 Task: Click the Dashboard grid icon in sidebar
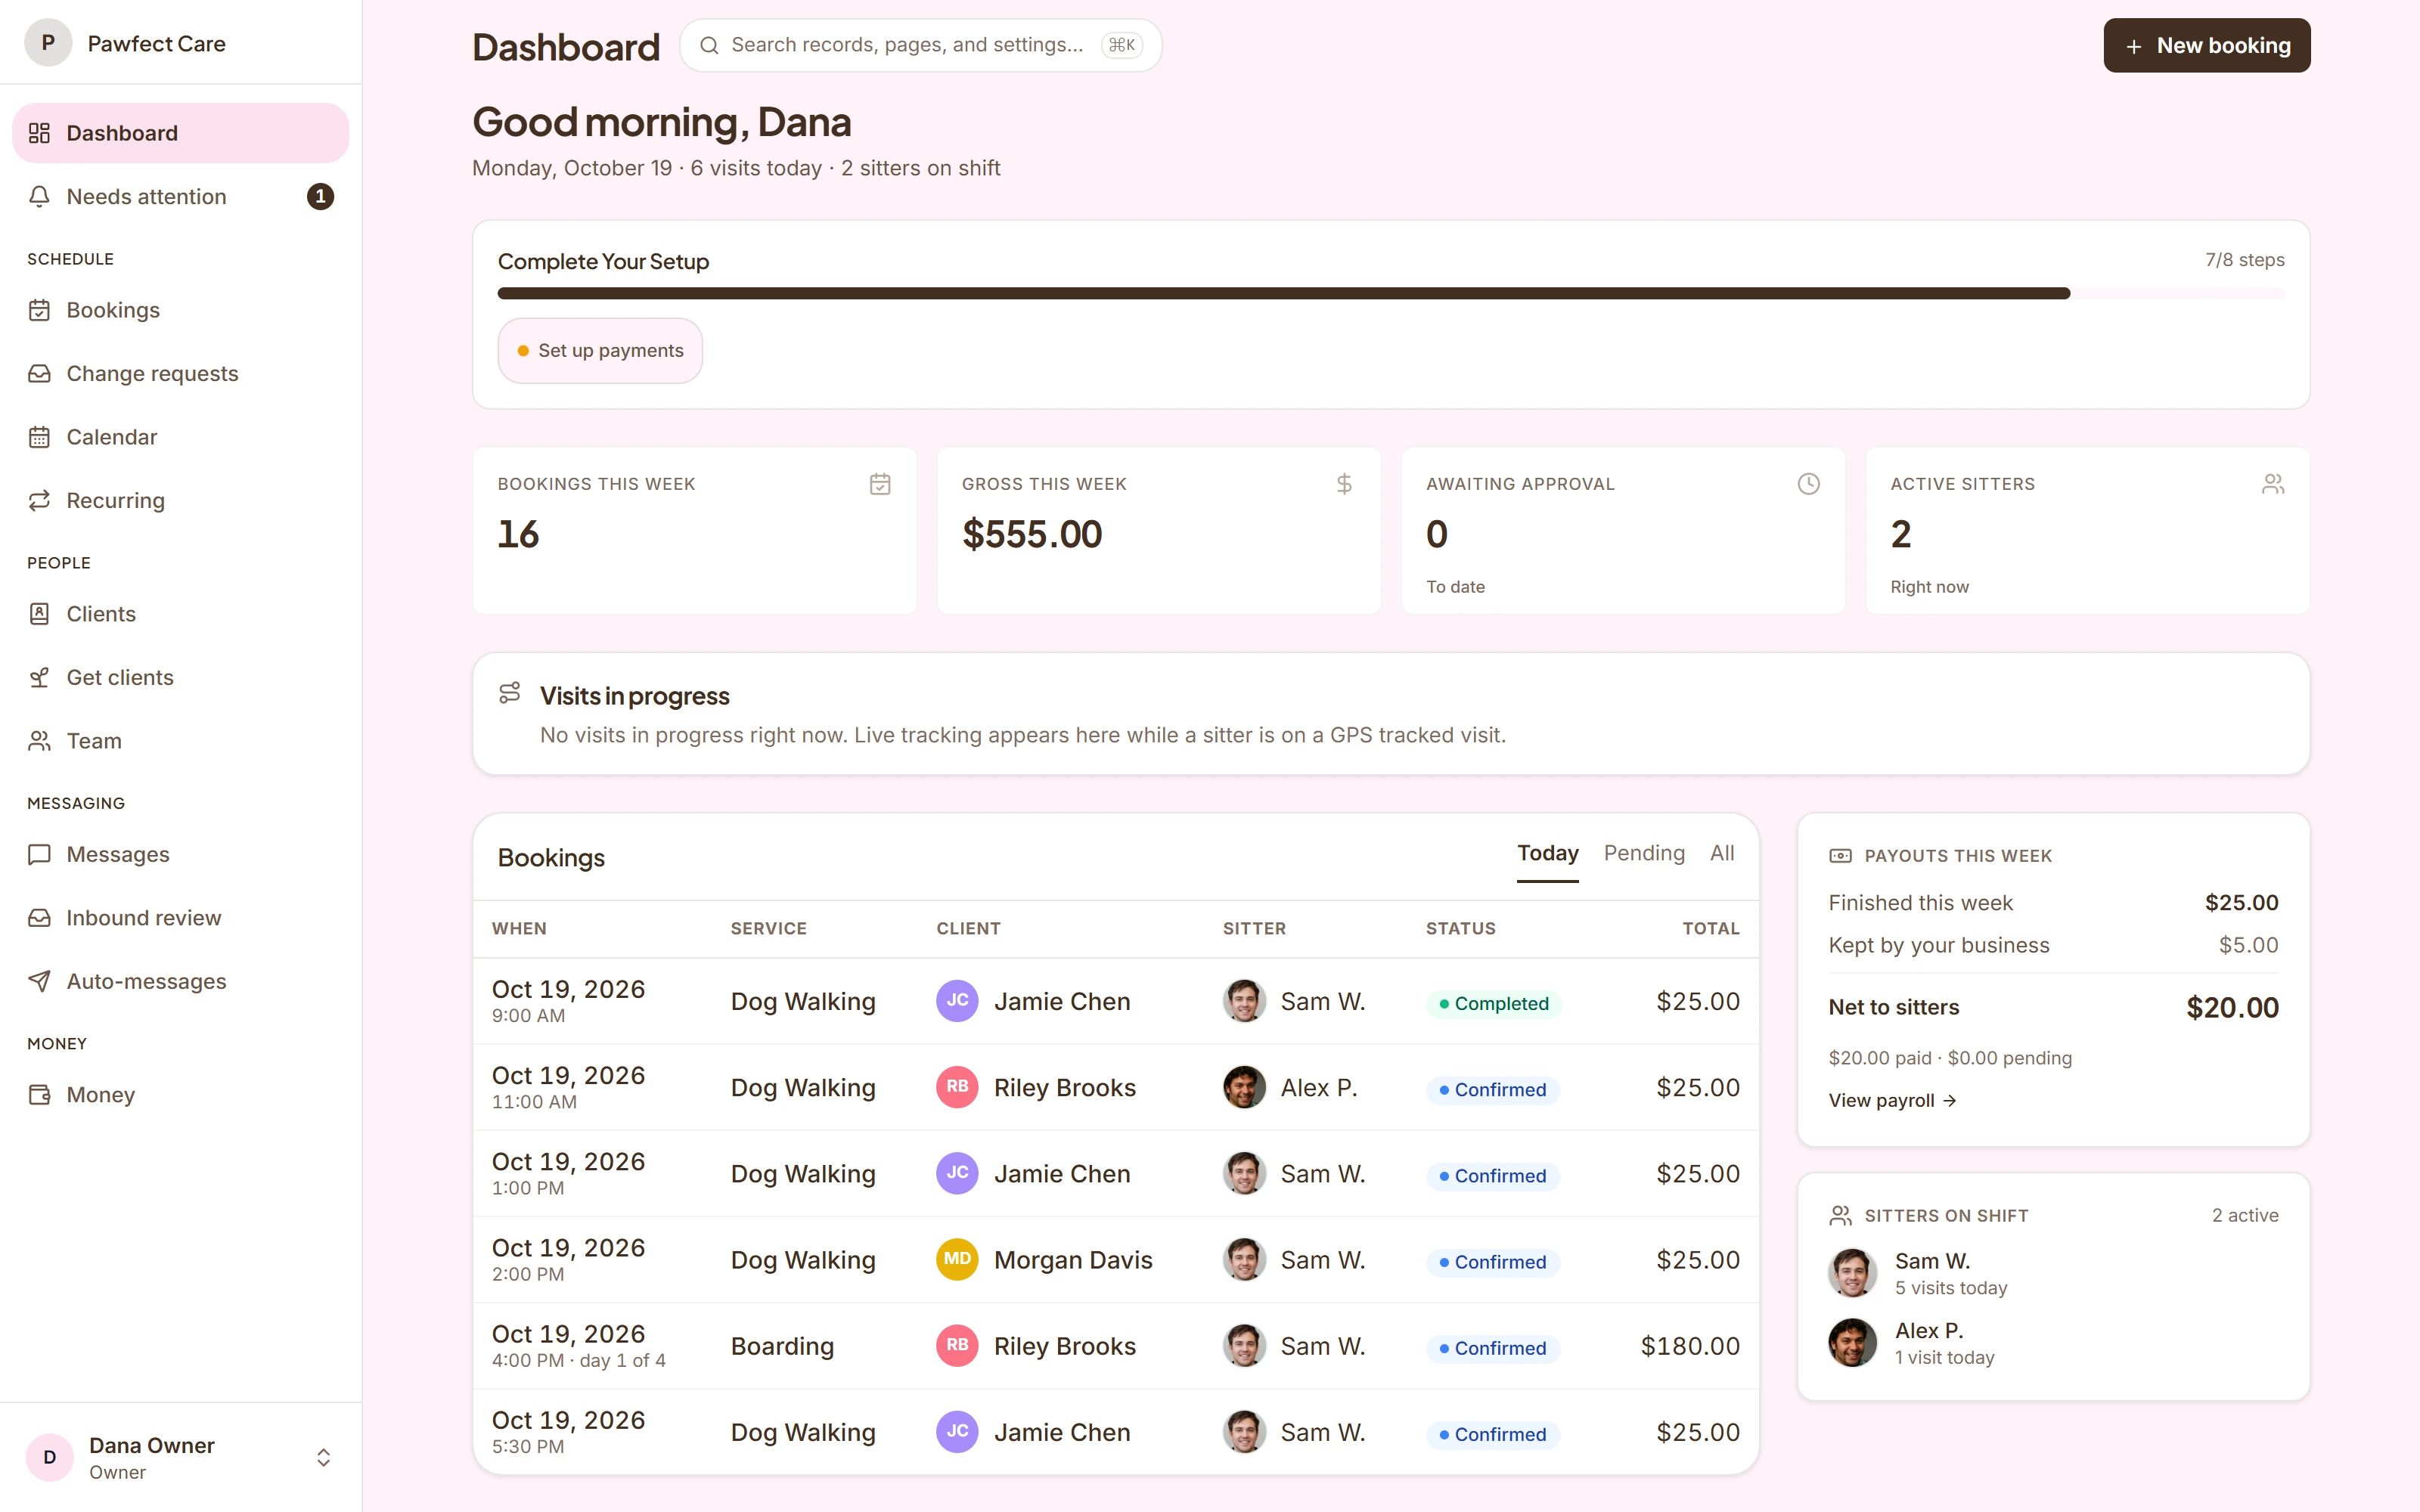39,133
